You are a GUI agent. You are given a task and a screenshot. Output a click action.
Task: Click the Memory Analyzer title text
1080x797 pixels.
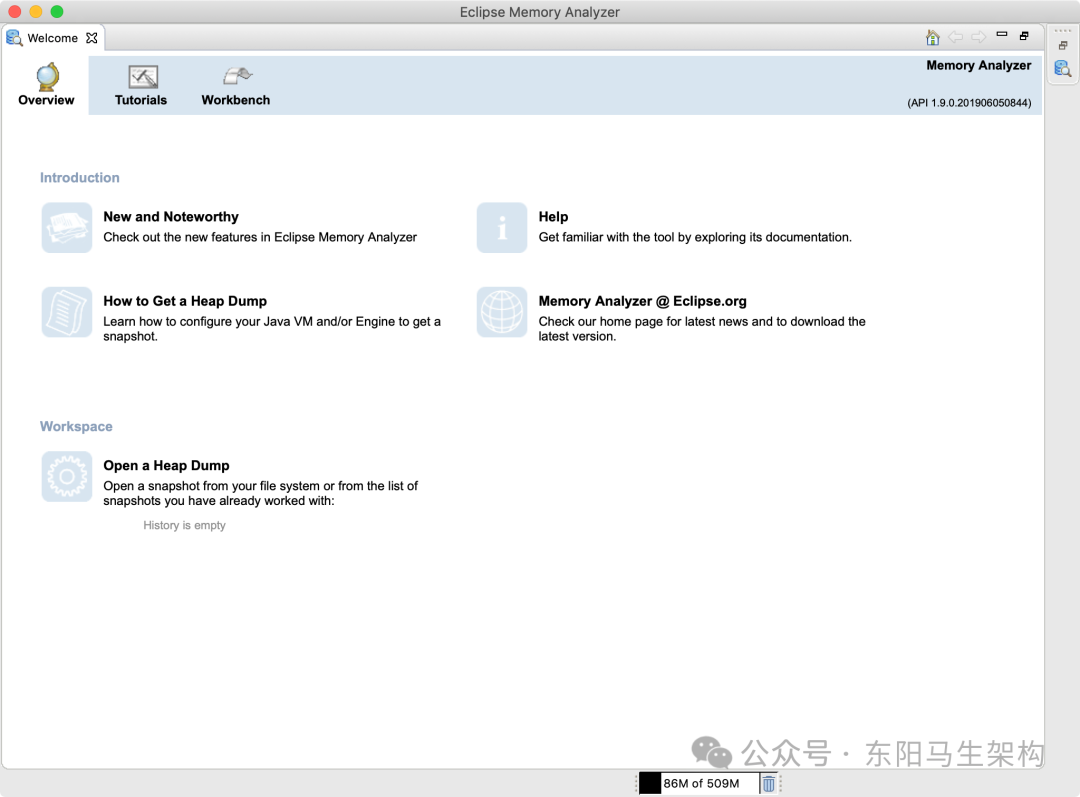tap(979, 65)
